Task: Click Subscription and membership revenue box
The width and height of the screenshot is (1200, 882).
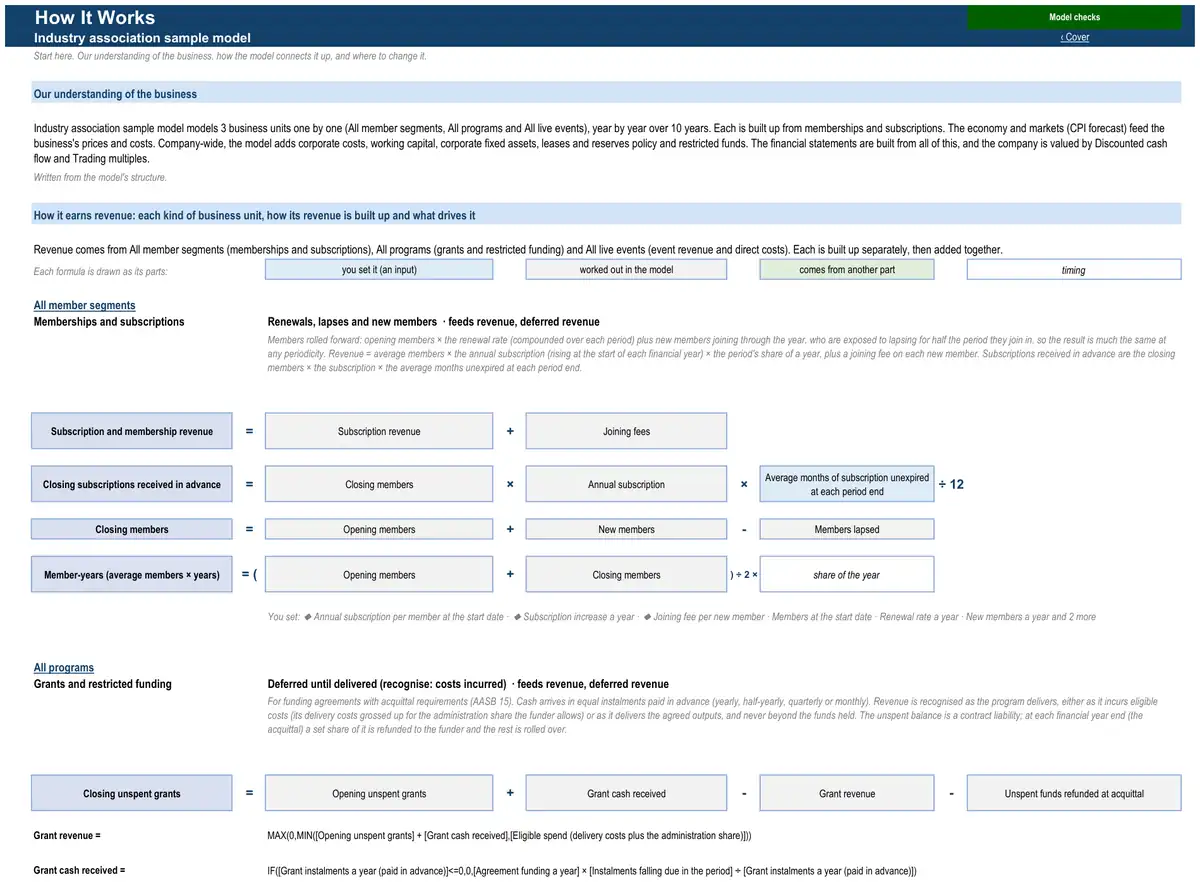Action: point(132,431)
